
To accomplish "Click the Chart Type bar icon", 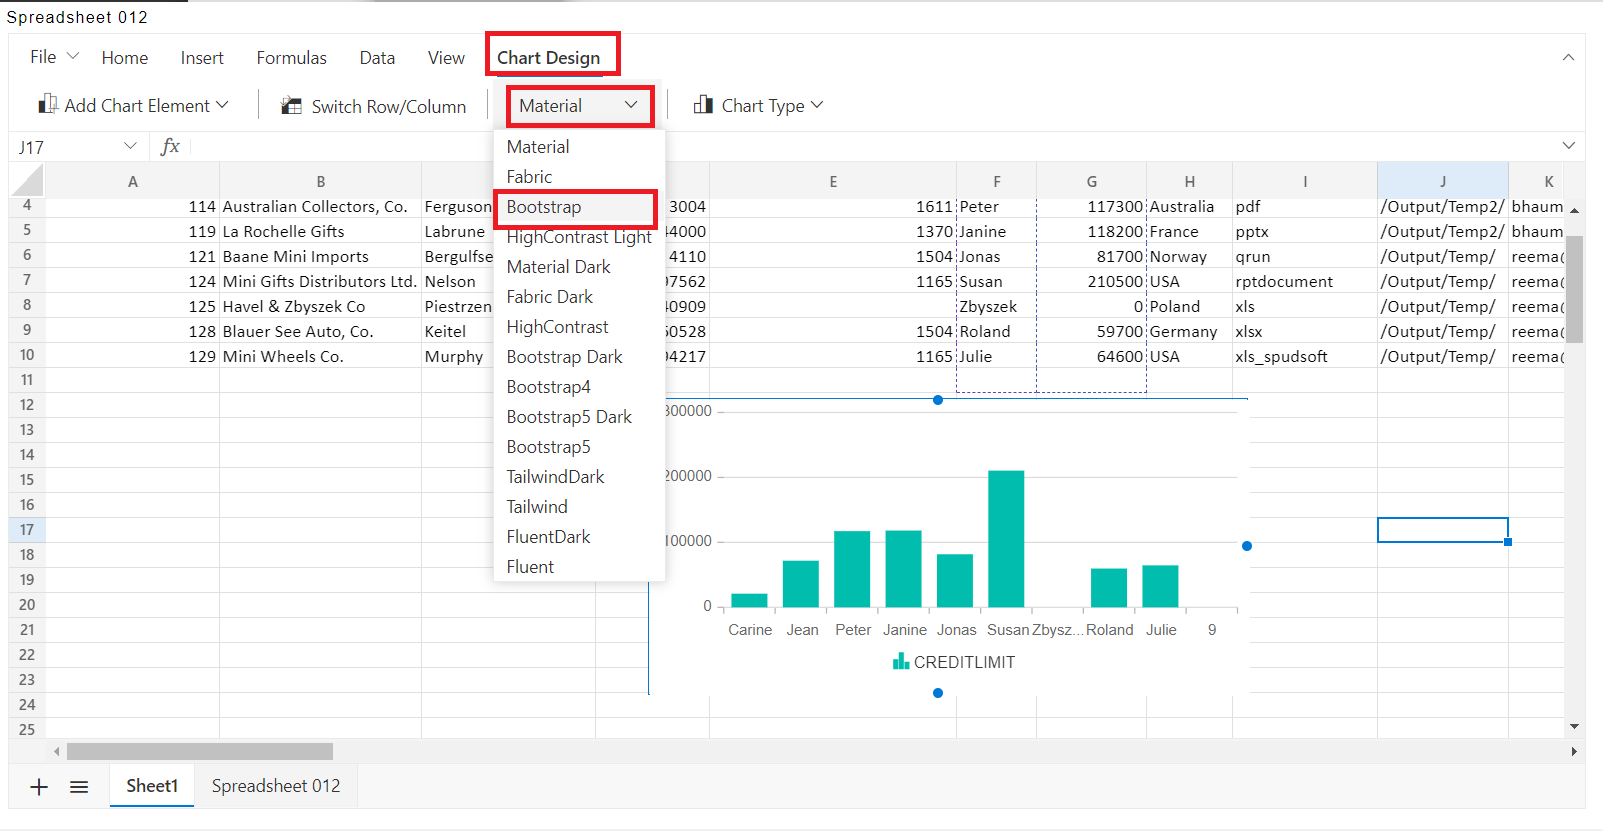I will pos(703,105).
